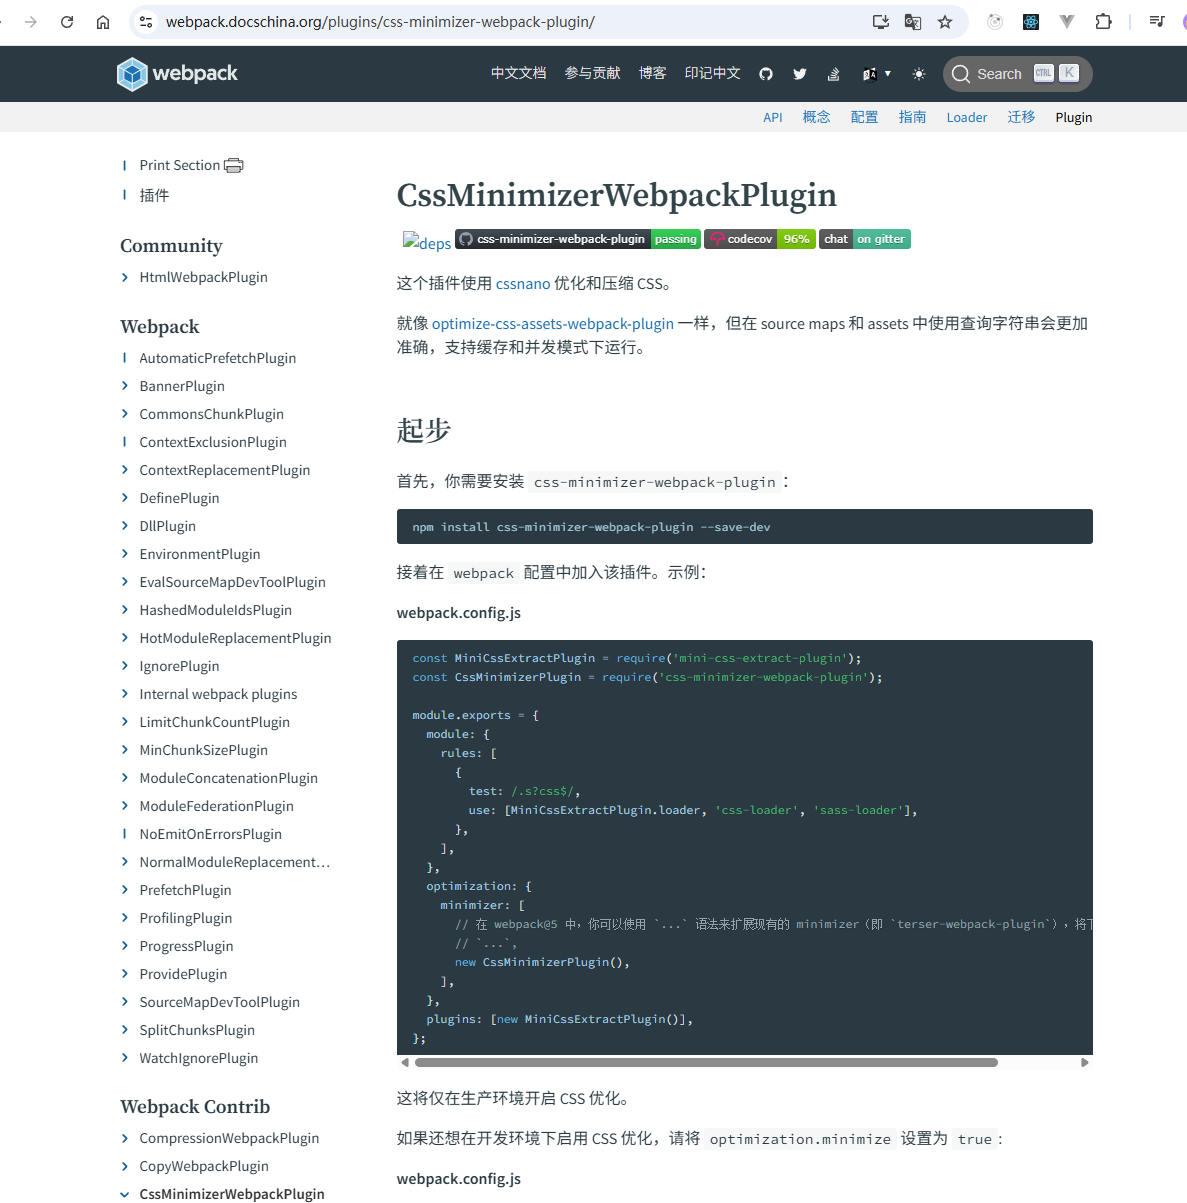Open SplitChunksPlugin in the sidebar
This screenshot has height=1203, width=1187.
coord(197,1030)
